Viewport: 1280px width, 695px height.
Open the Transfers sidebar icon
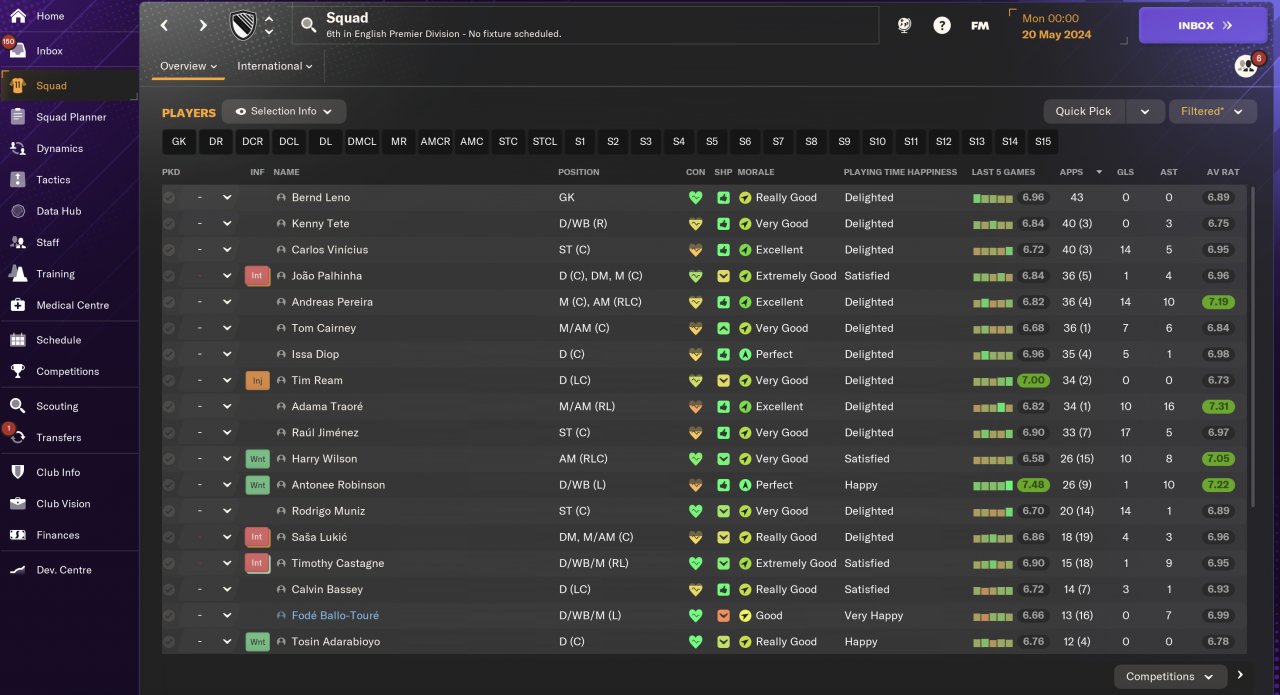[x=18, y=438]
